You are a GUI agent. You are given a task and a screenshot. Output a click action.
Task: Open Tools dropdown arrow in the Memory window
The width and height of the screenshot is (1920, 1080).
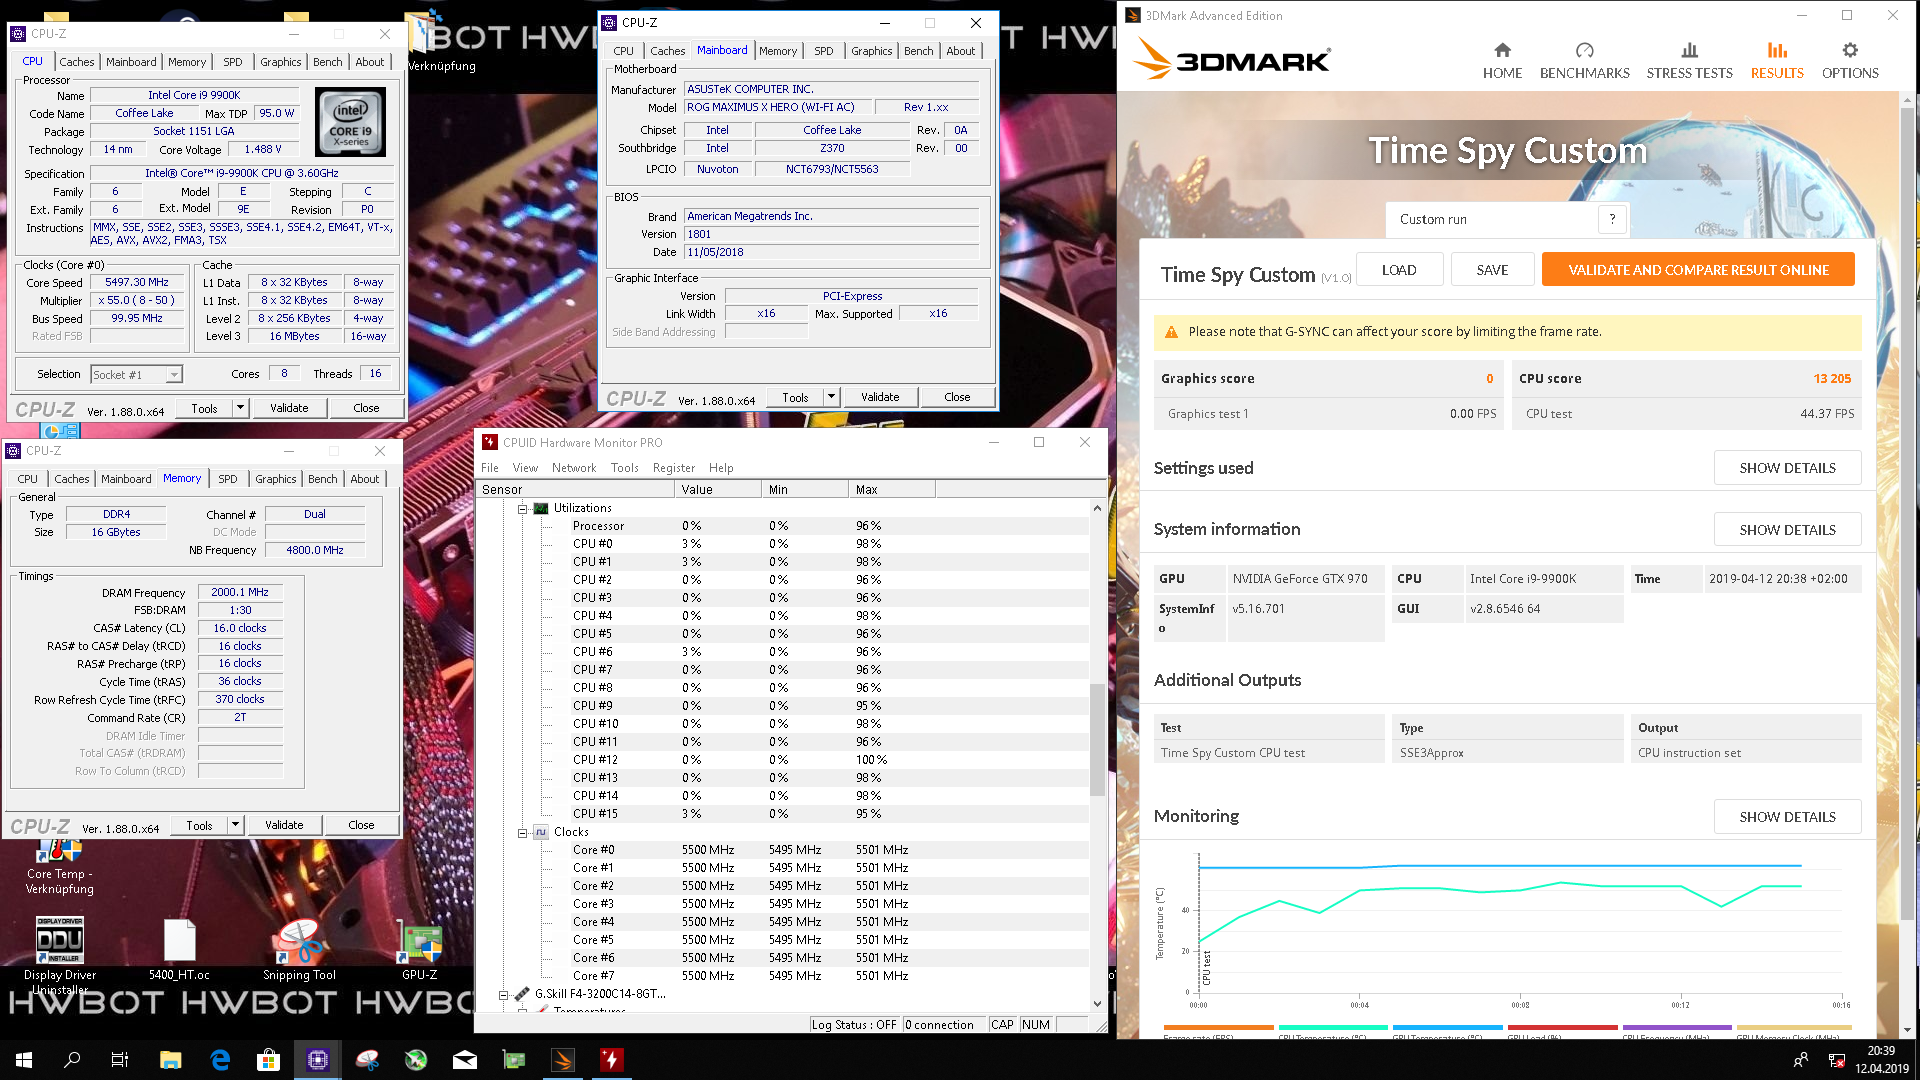[235, 825]
